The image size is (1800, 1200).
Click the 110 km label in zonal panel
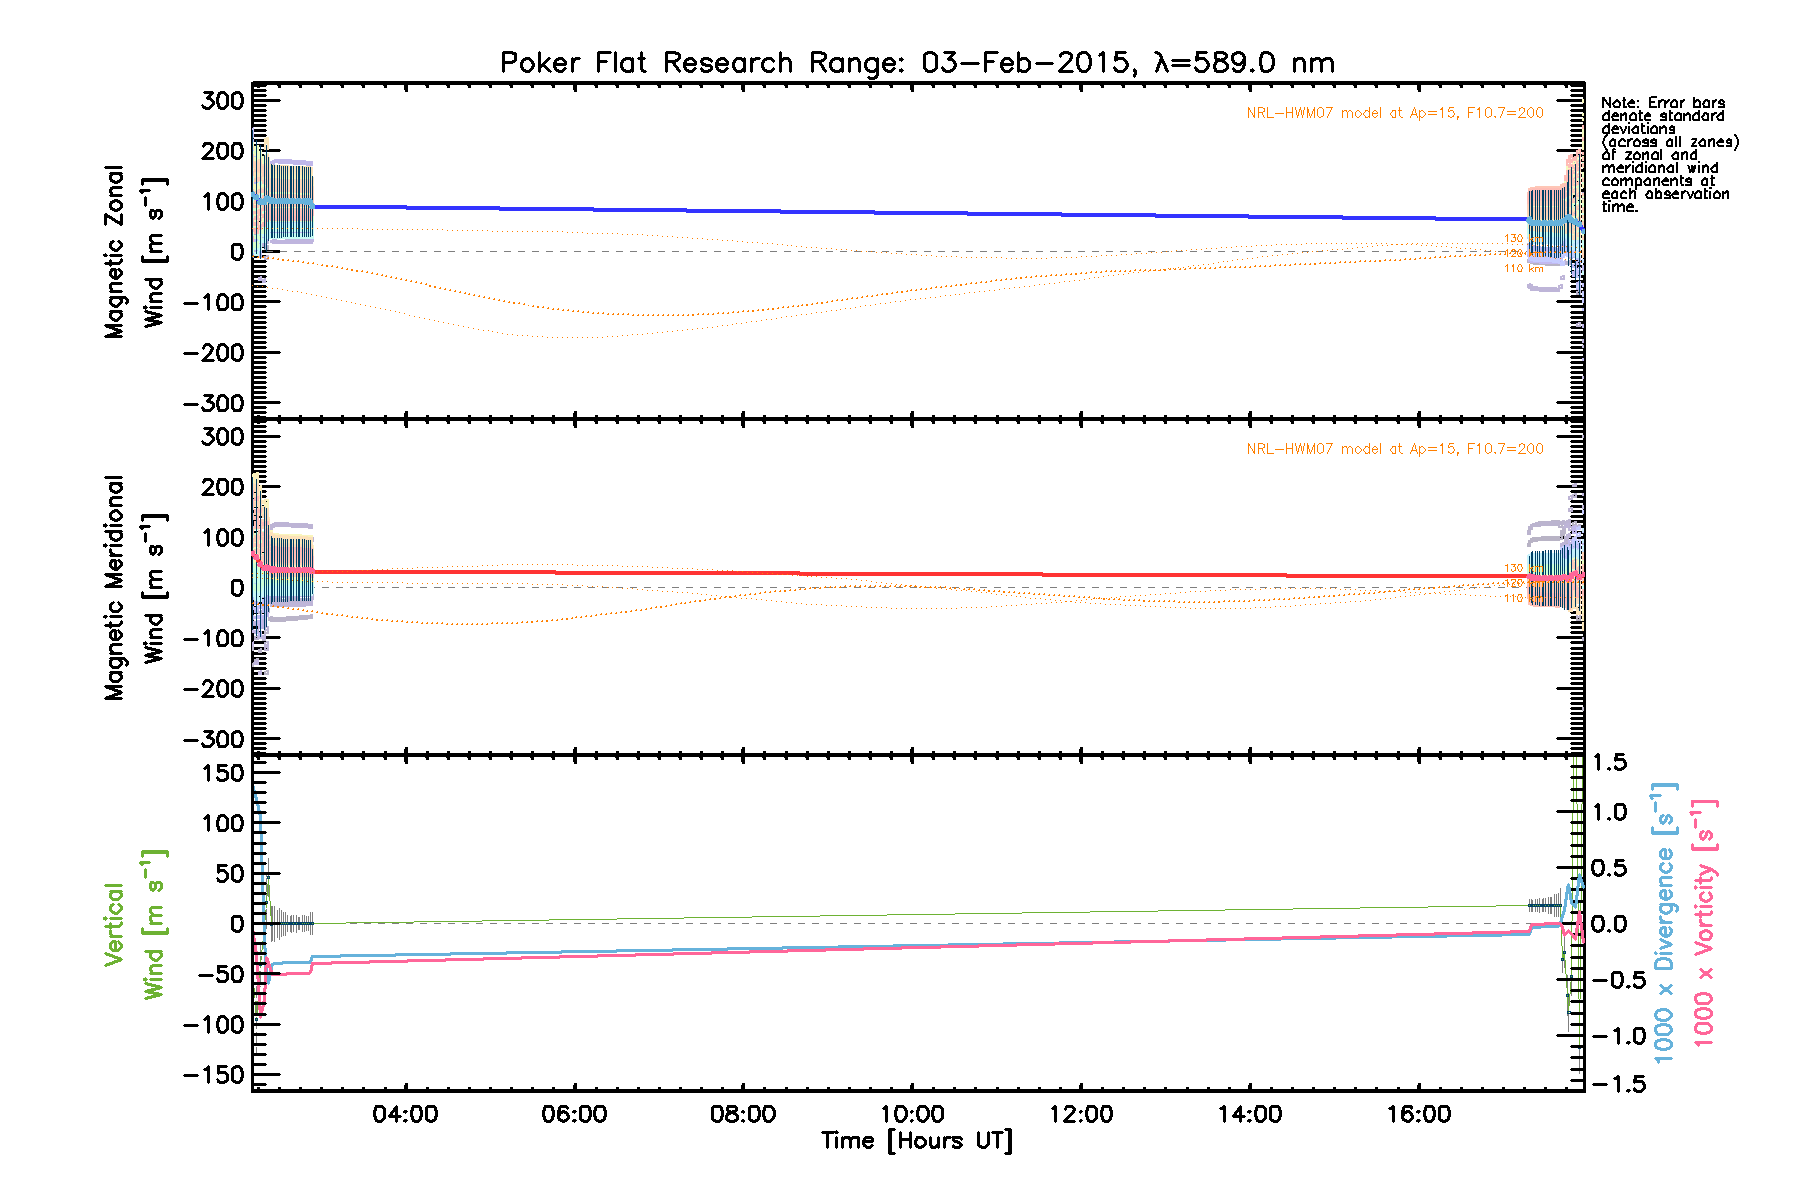pos(1523,268)
